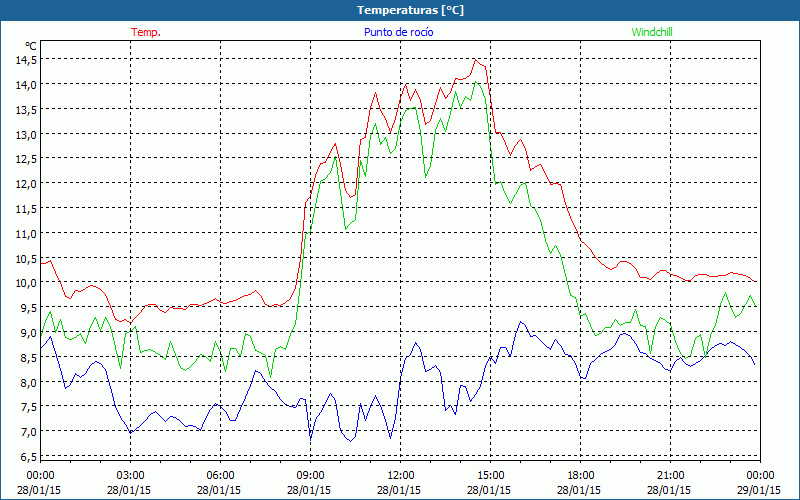Screen dimensions: 800x500
Task: Click the Temperaturas [°C] chart title
Action: coord(410,10)
